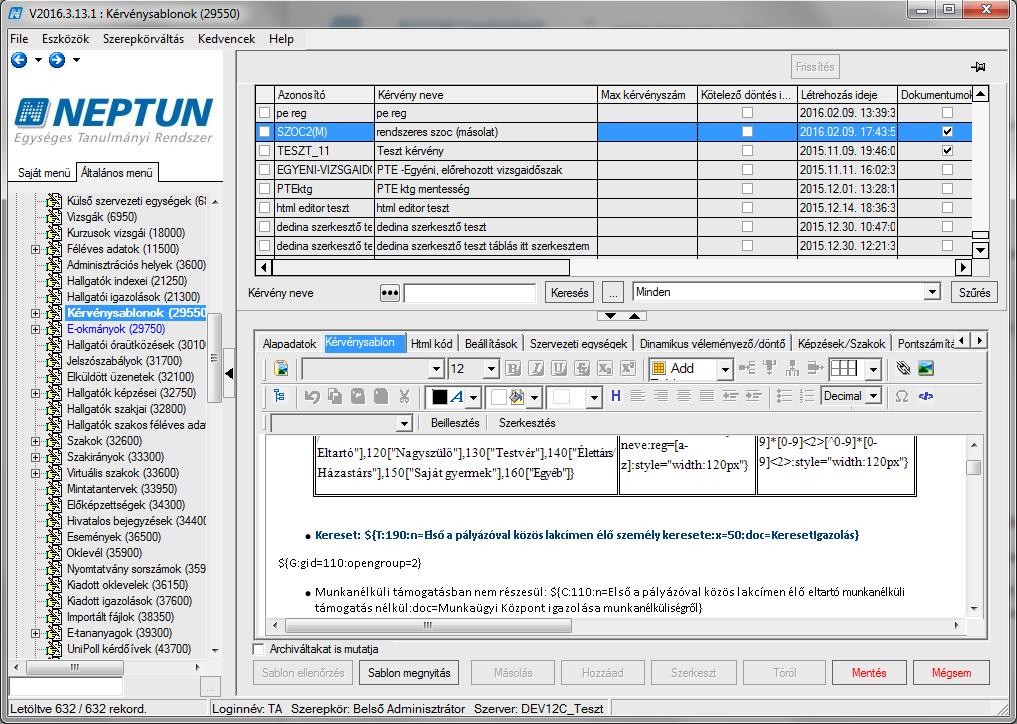Click the Mégsem button
The height and width of the screenshot is (724, 1017).
pos(951,673)
